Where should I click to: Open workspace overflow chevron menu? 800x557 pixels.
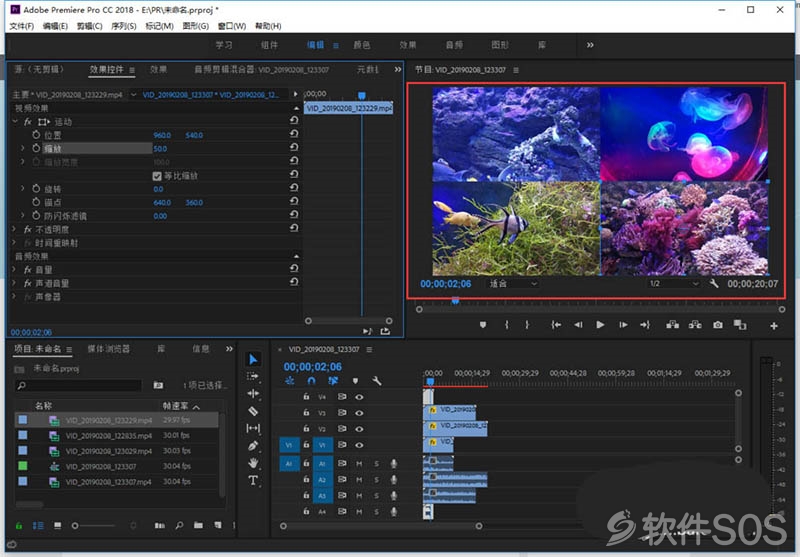click(590, 45)
